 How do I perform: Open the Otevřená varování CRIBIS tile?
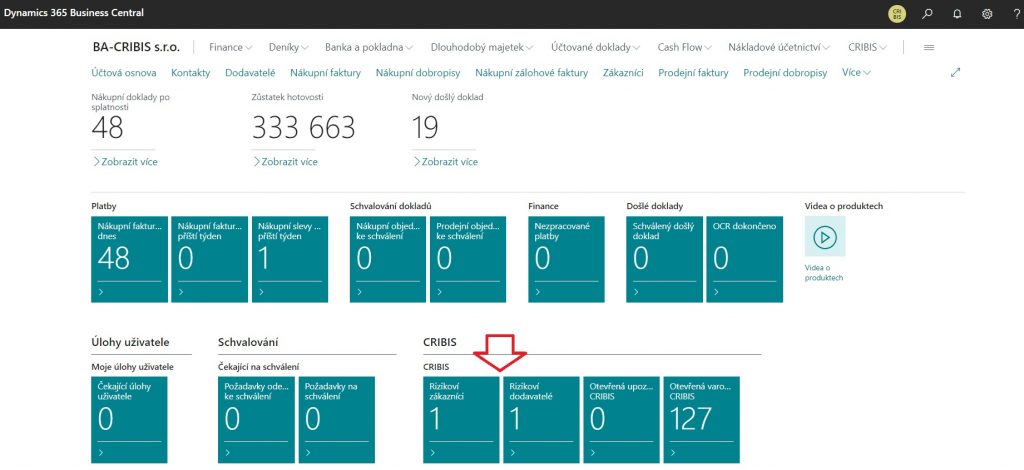(x=702, y=419)
